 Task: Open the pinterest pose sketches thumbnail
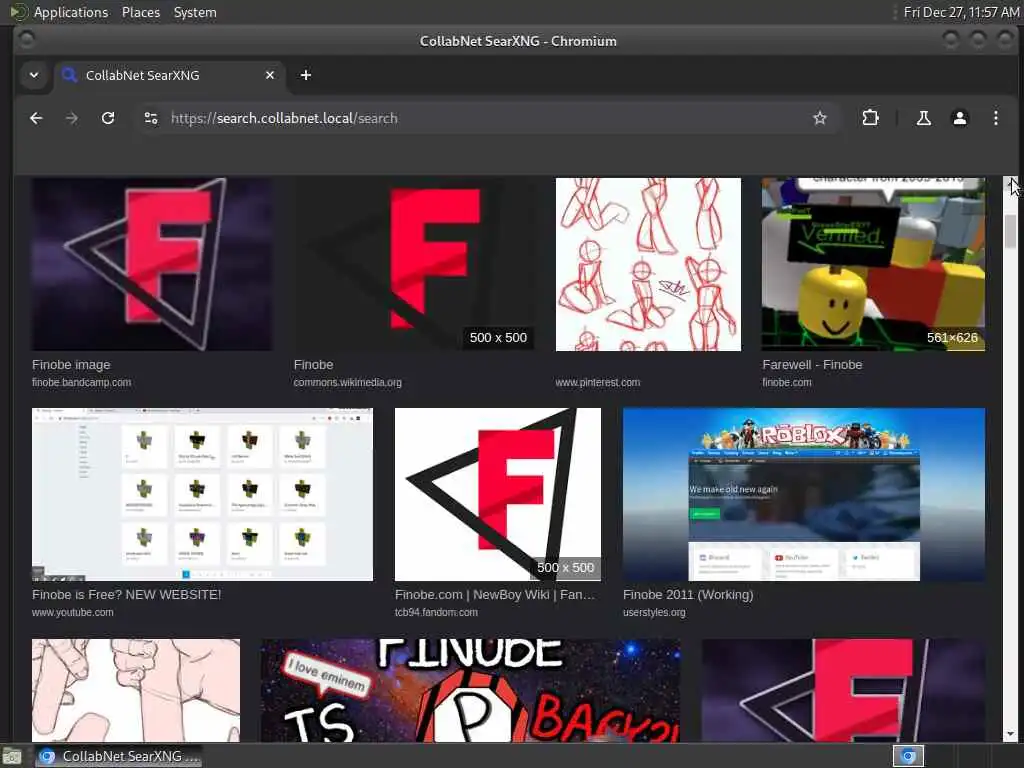pyautogui.click(x=648, y=264)
